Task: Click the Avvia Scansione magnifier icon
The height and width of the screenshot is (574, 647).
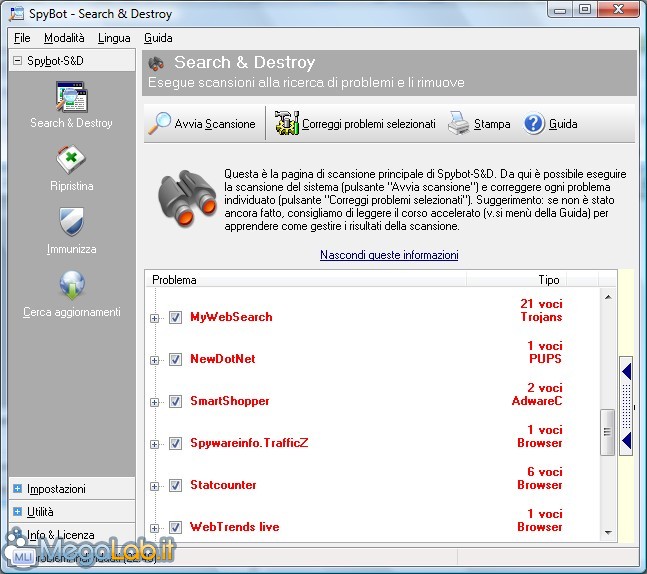Action: coord(160,123)
